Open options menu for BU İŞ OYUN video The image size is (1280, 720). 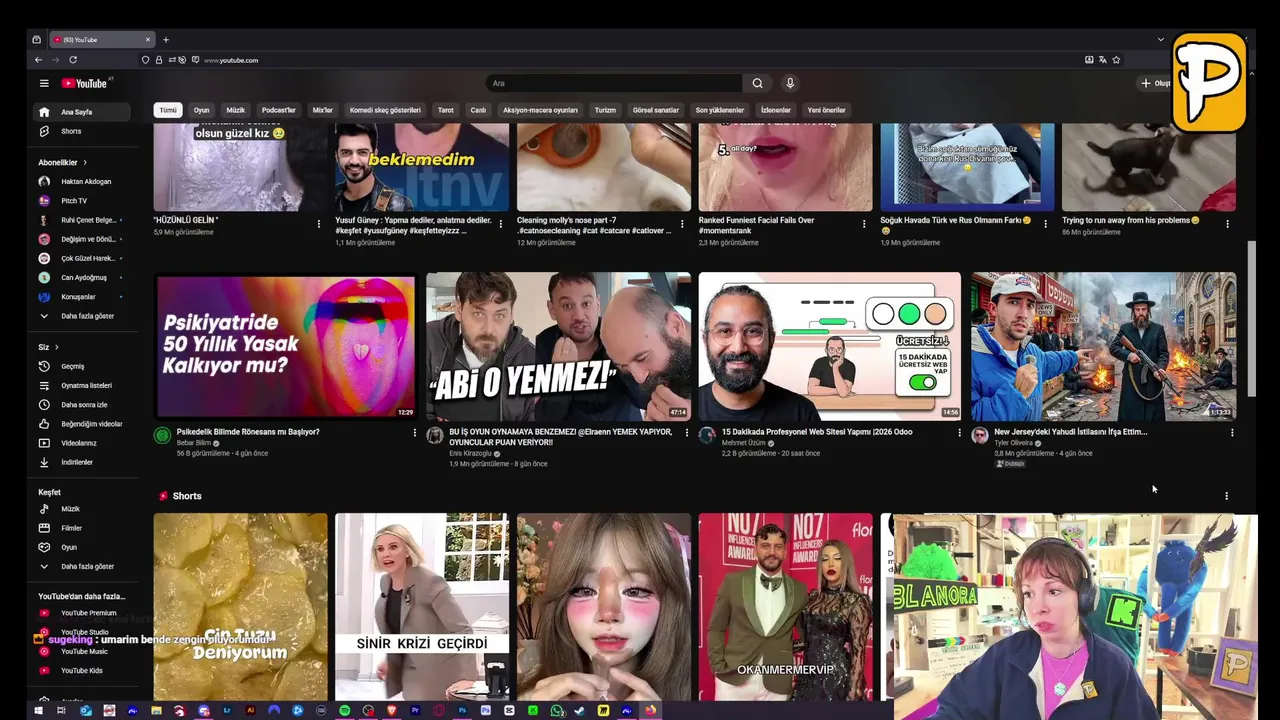tap(687, 433)
